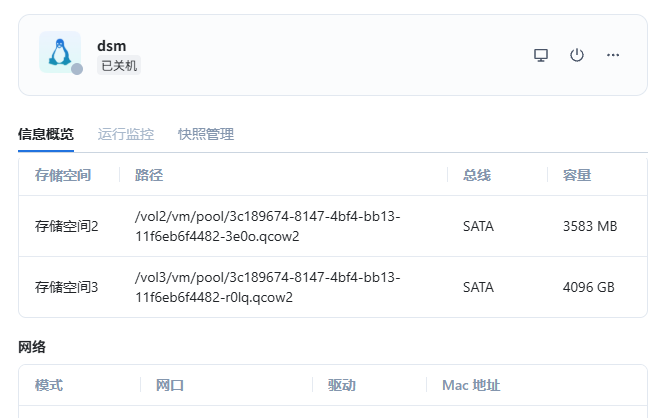Click the 路径 column header
Viewport: 668px width, 418px height.
coord(149,175)
